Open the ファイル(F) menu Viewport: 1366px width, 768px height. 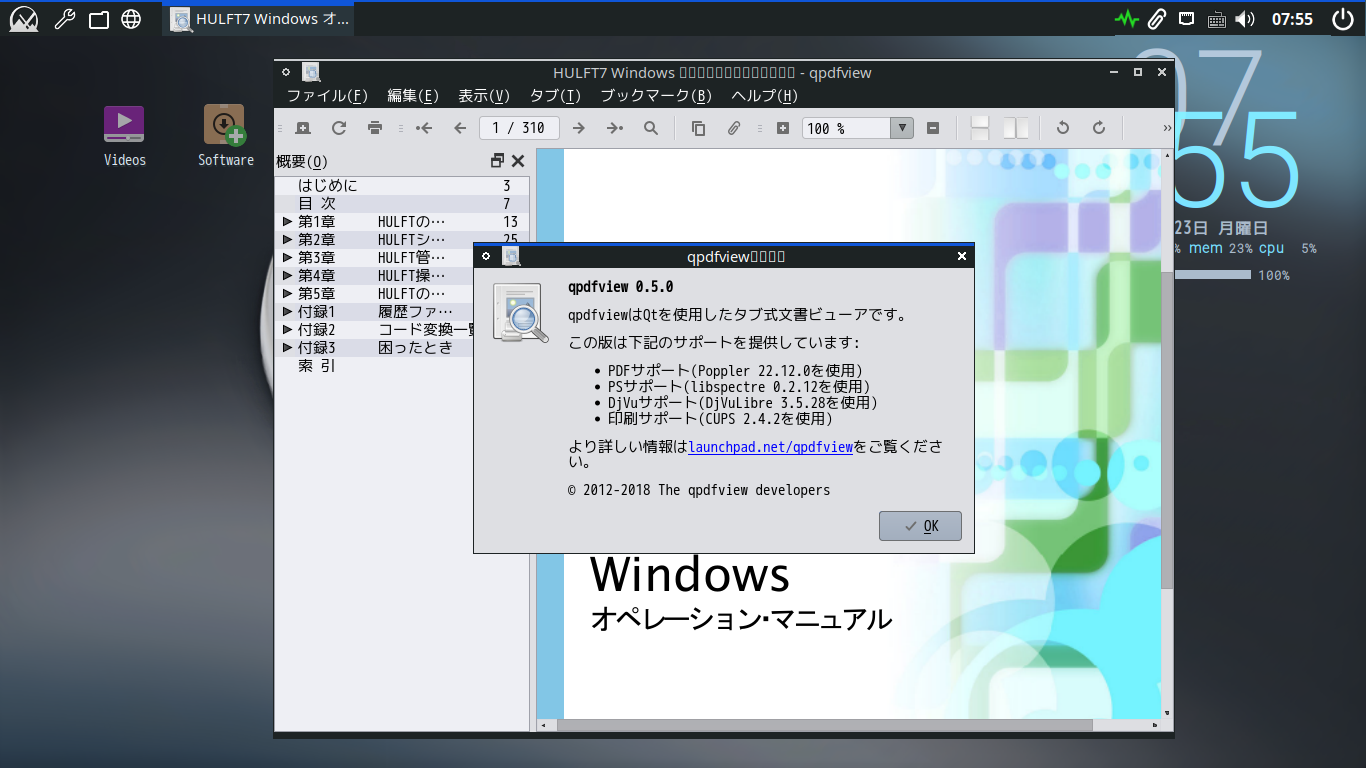(x=327, y=96)
